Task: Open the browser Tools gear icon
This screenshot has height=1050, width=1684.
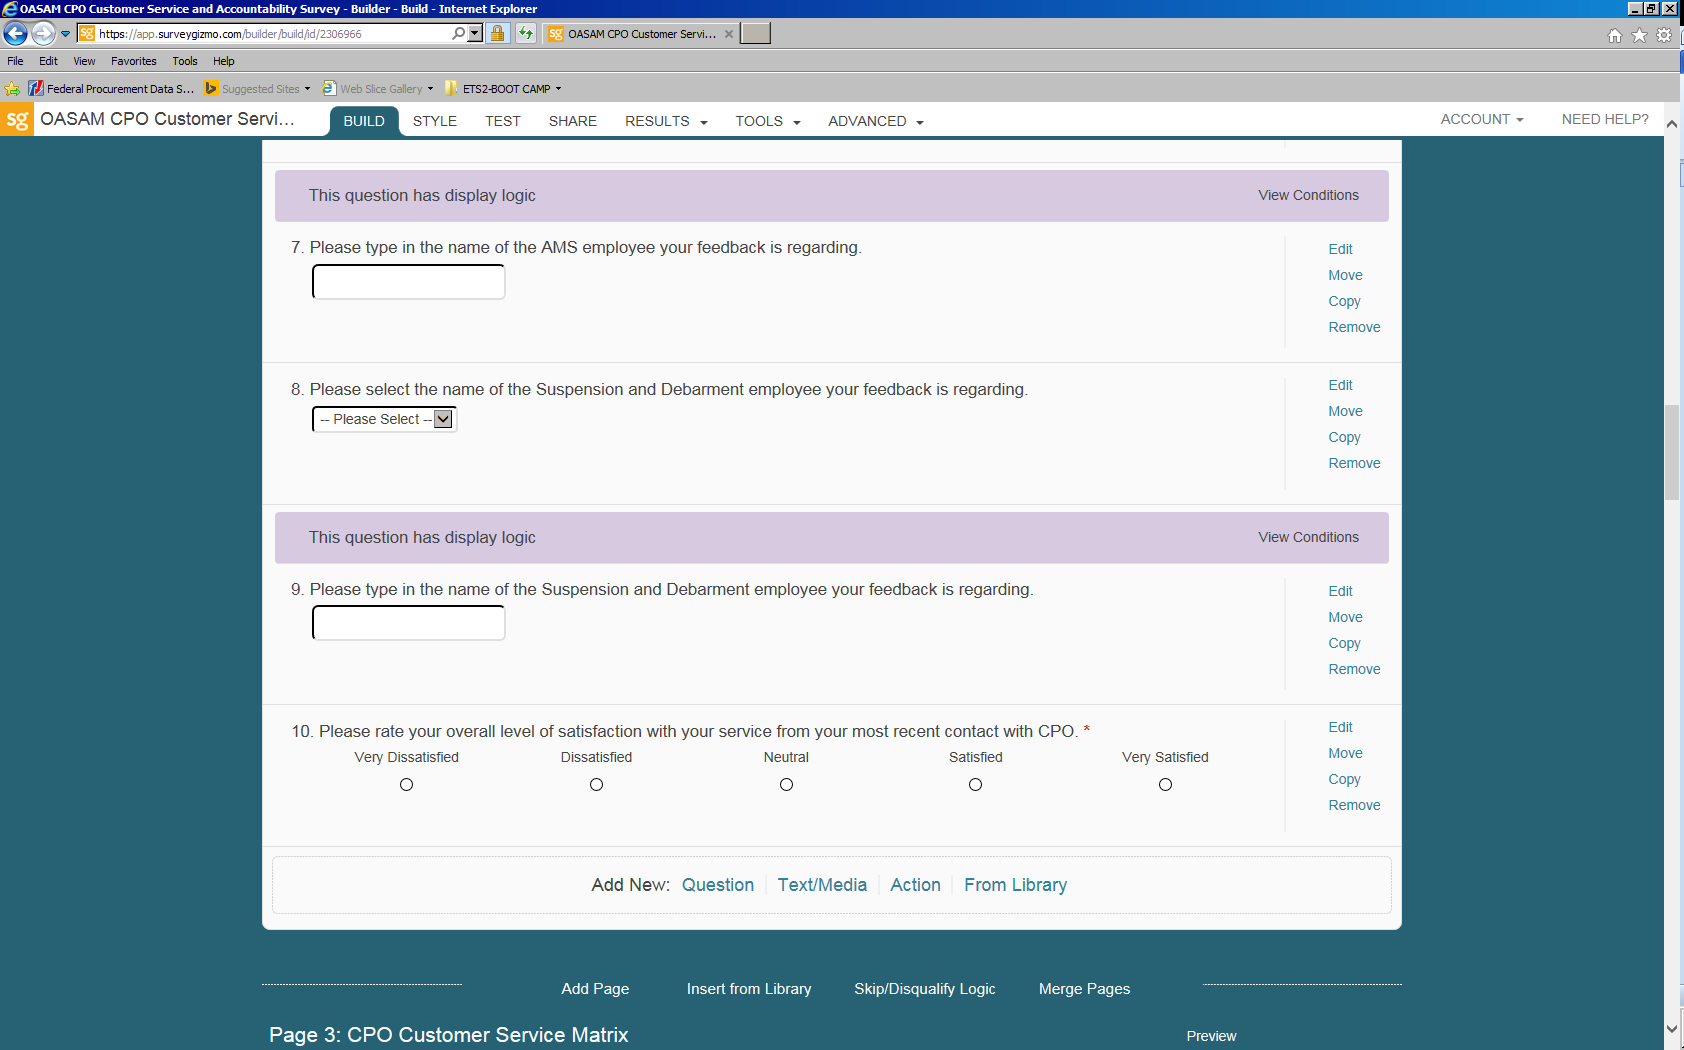Action: click(1664, 35)
